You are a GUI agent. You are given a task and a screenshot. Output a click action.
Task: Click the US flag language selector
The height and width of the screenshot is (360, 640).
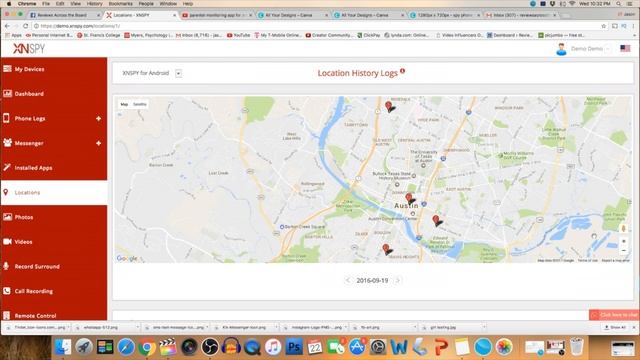coord(625,49)
